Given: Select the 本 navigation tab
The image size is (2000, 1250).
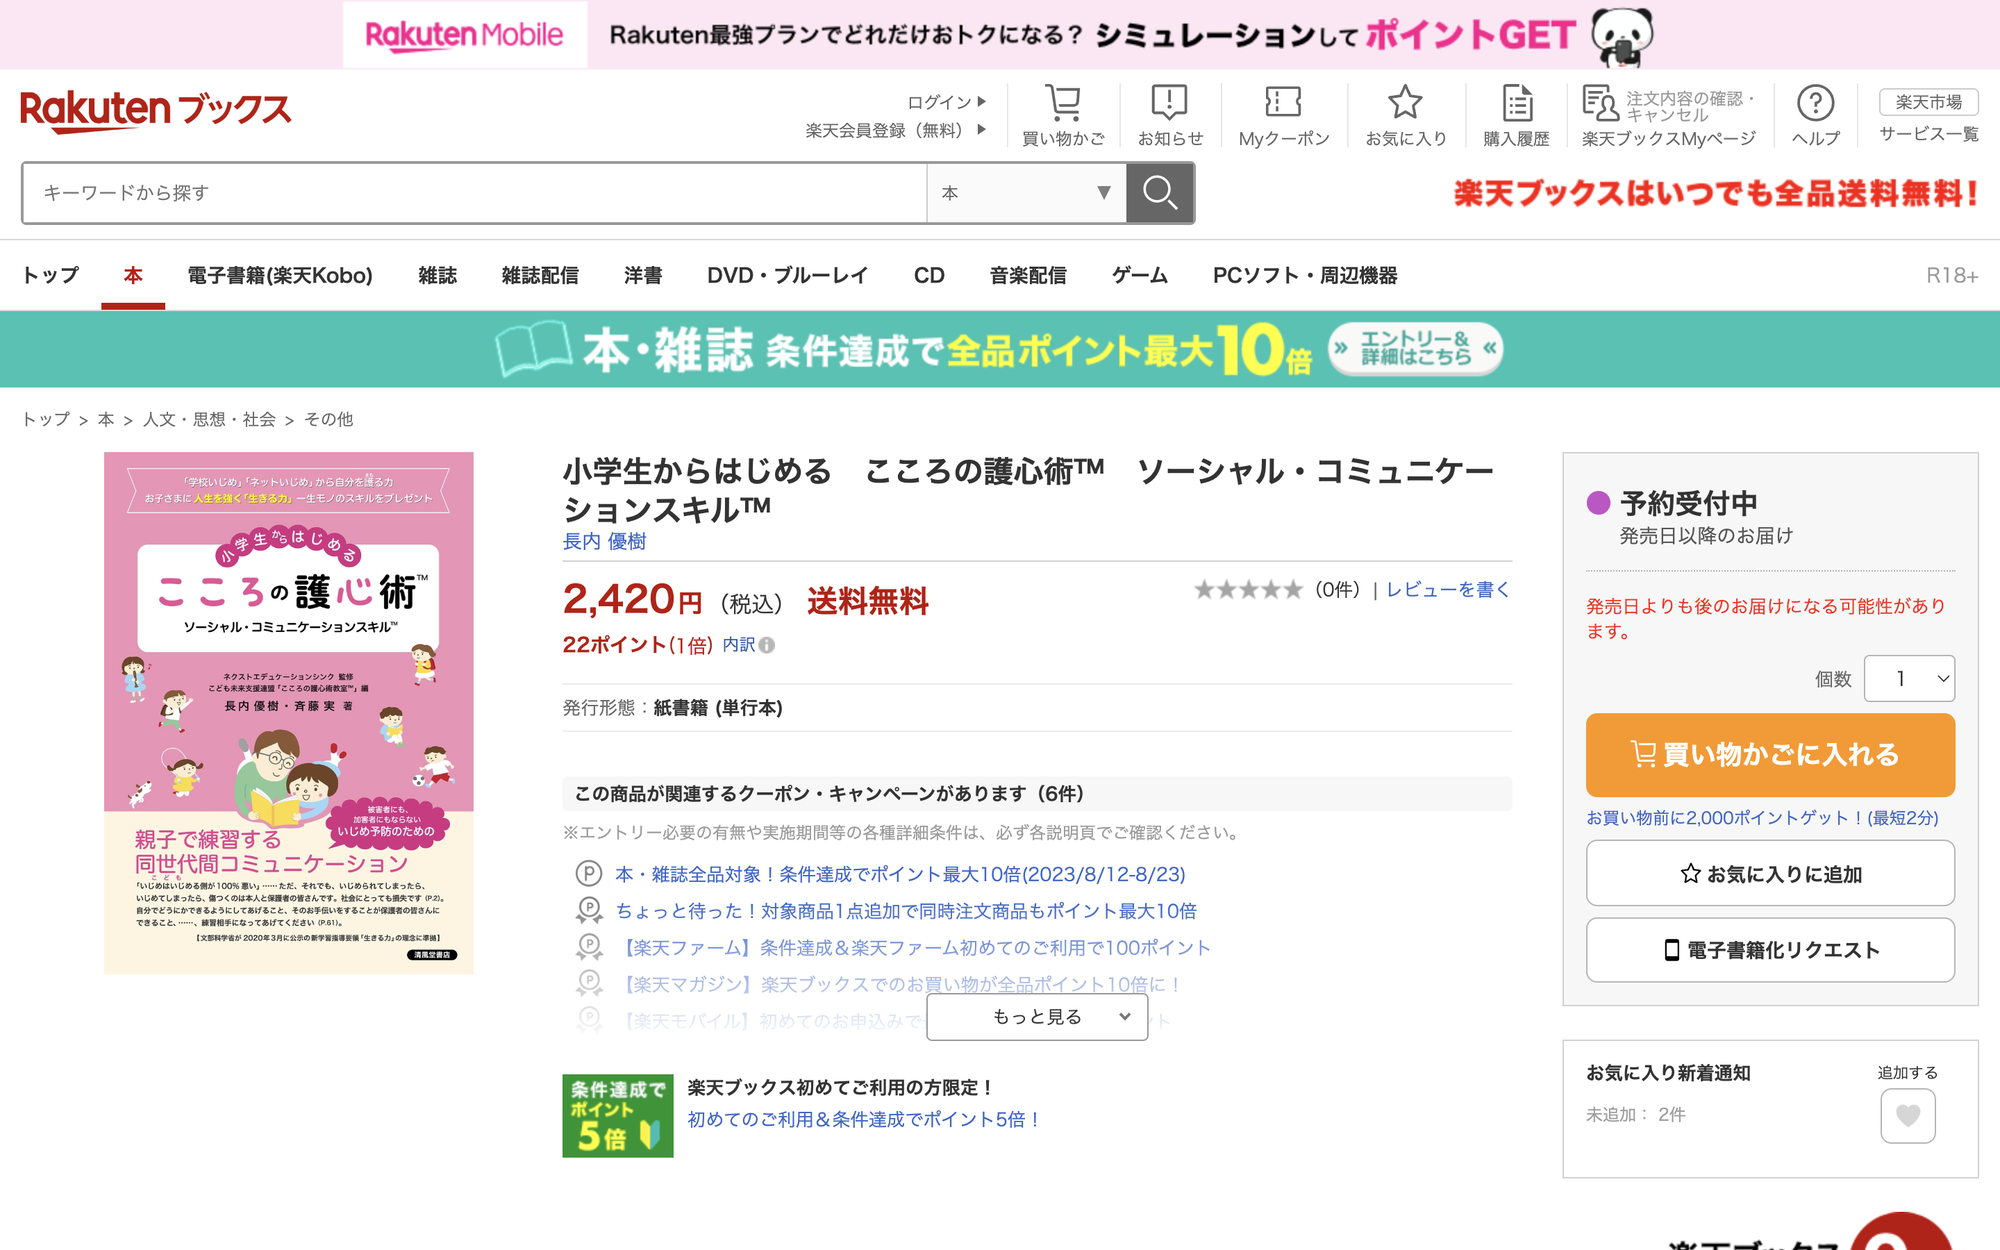Looking at the screenshot, I should [133, 275].
